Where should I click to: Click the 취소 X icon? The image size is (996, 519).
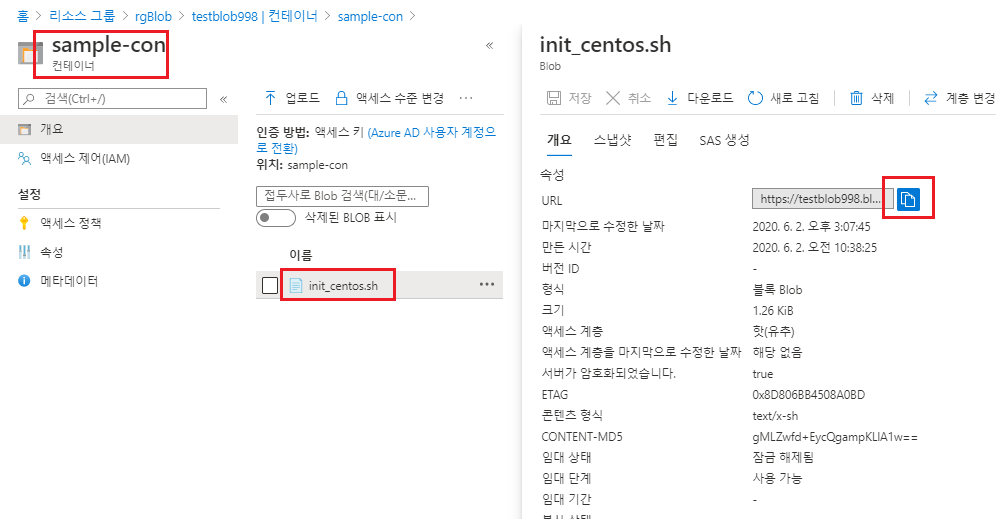(613, 98)
